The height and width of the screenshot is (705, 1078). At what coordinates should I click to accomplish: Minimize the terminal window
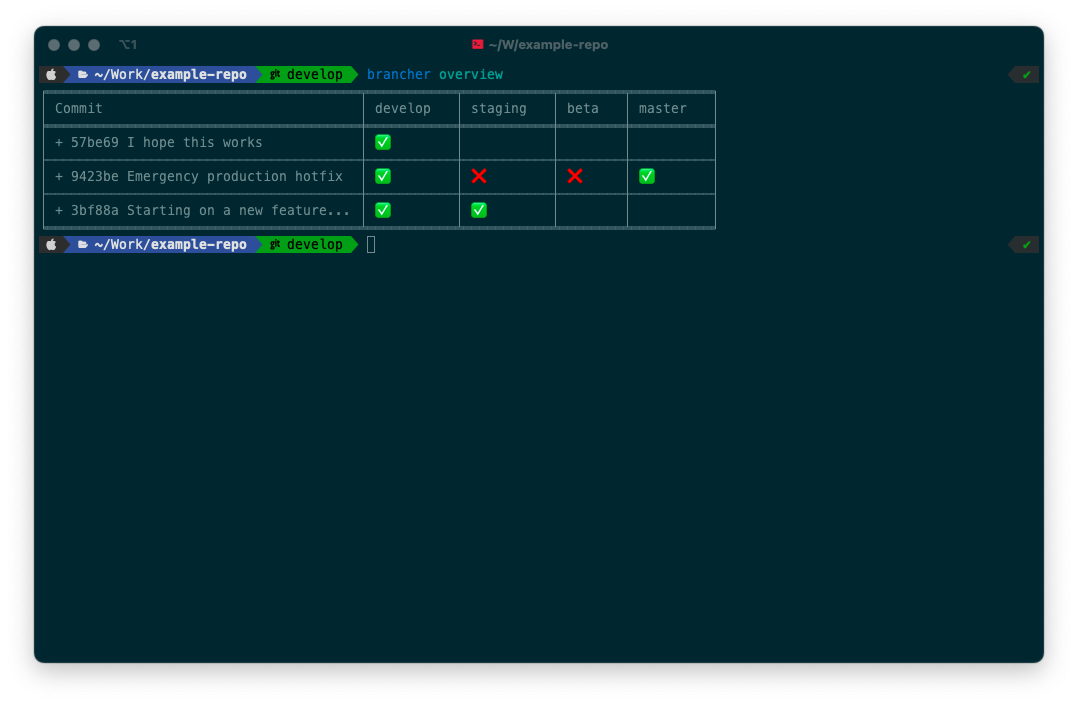coord(74,45)
